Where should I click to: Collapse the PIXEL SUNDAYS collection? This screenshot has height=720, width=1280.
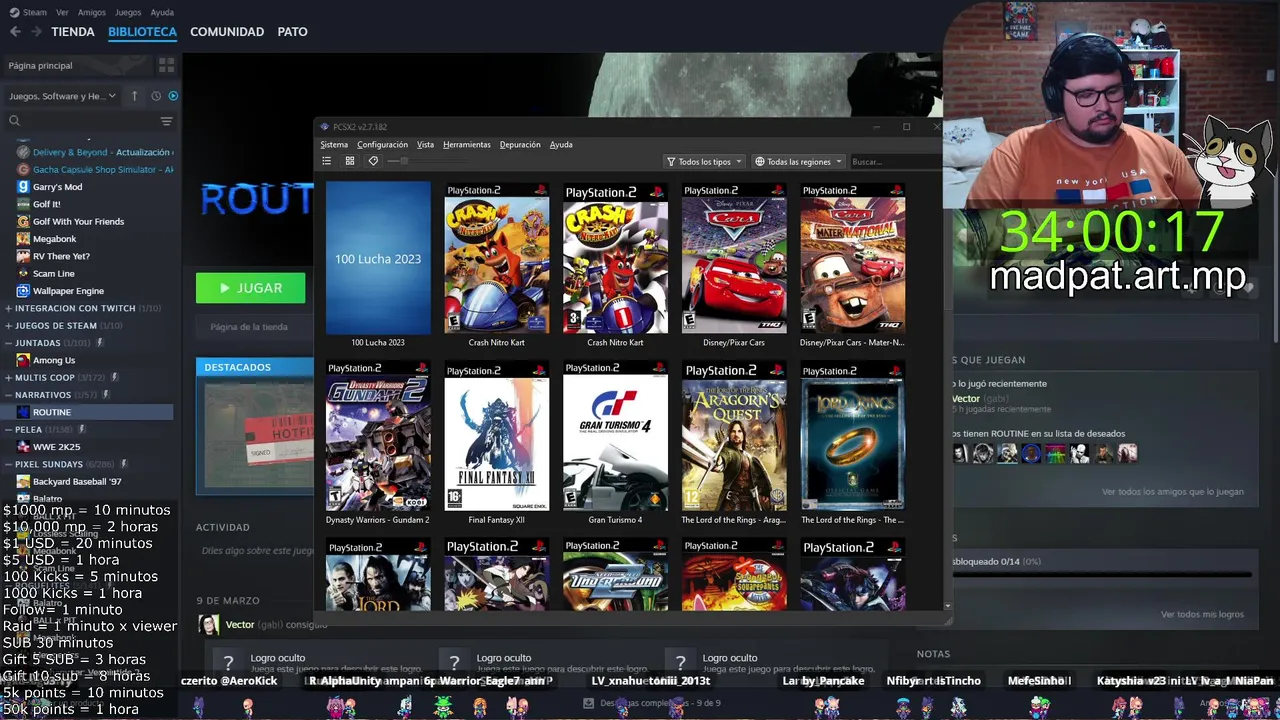(x=9, y=464)
